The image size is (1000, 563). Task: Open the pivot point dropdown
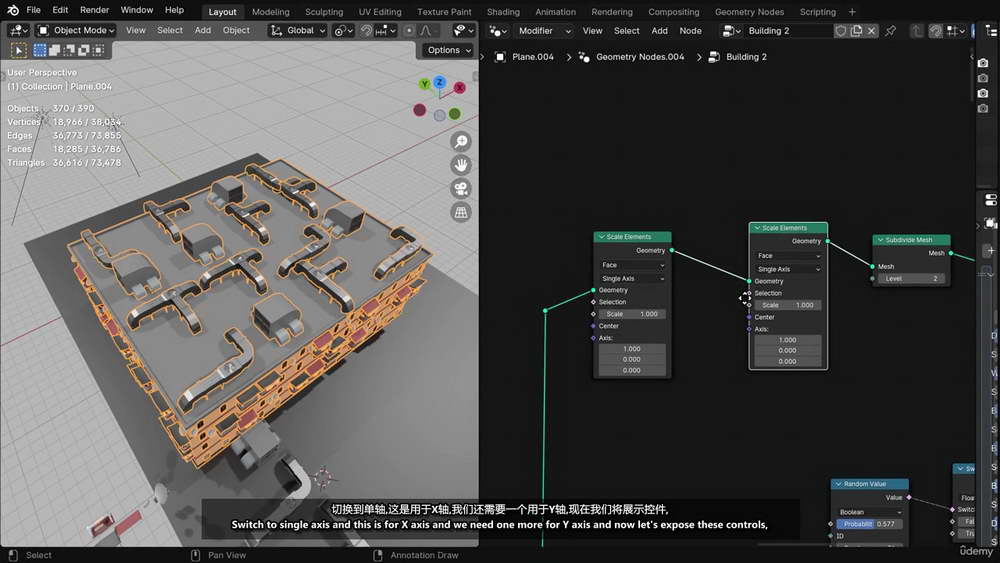[x=343, y=30]
